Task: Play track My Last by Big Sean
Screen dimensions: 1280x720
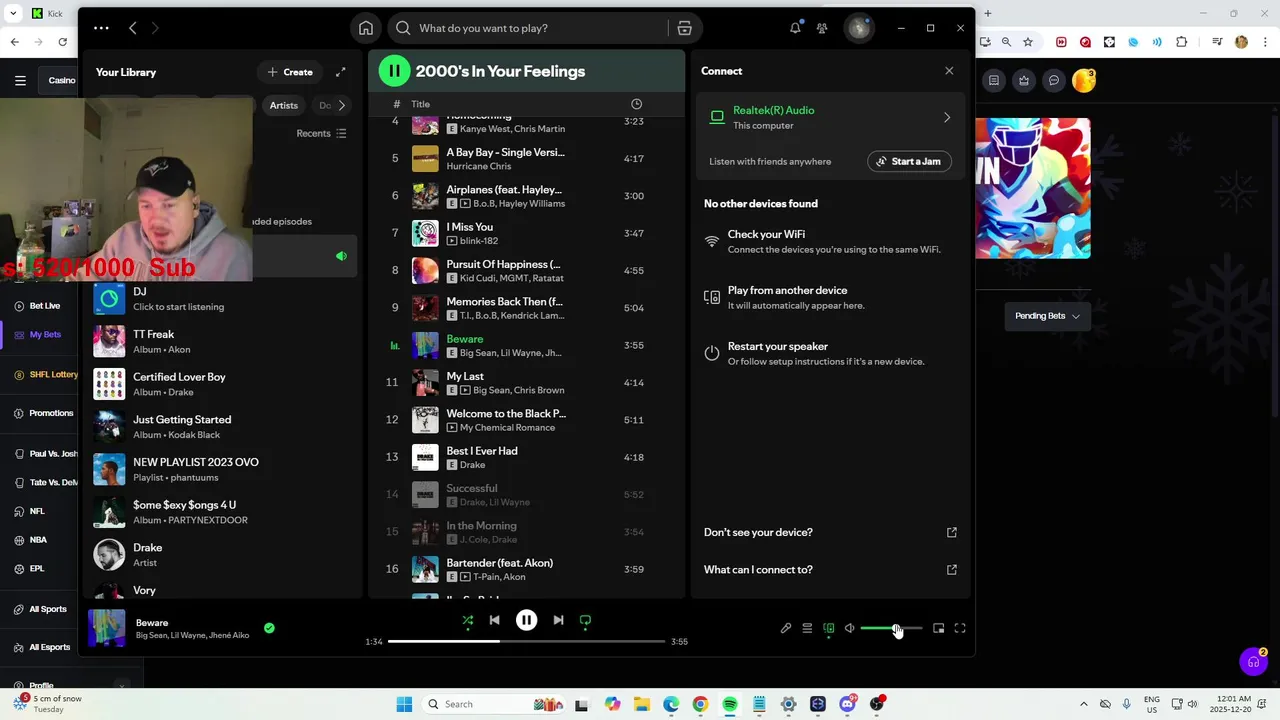Action: 526,382
